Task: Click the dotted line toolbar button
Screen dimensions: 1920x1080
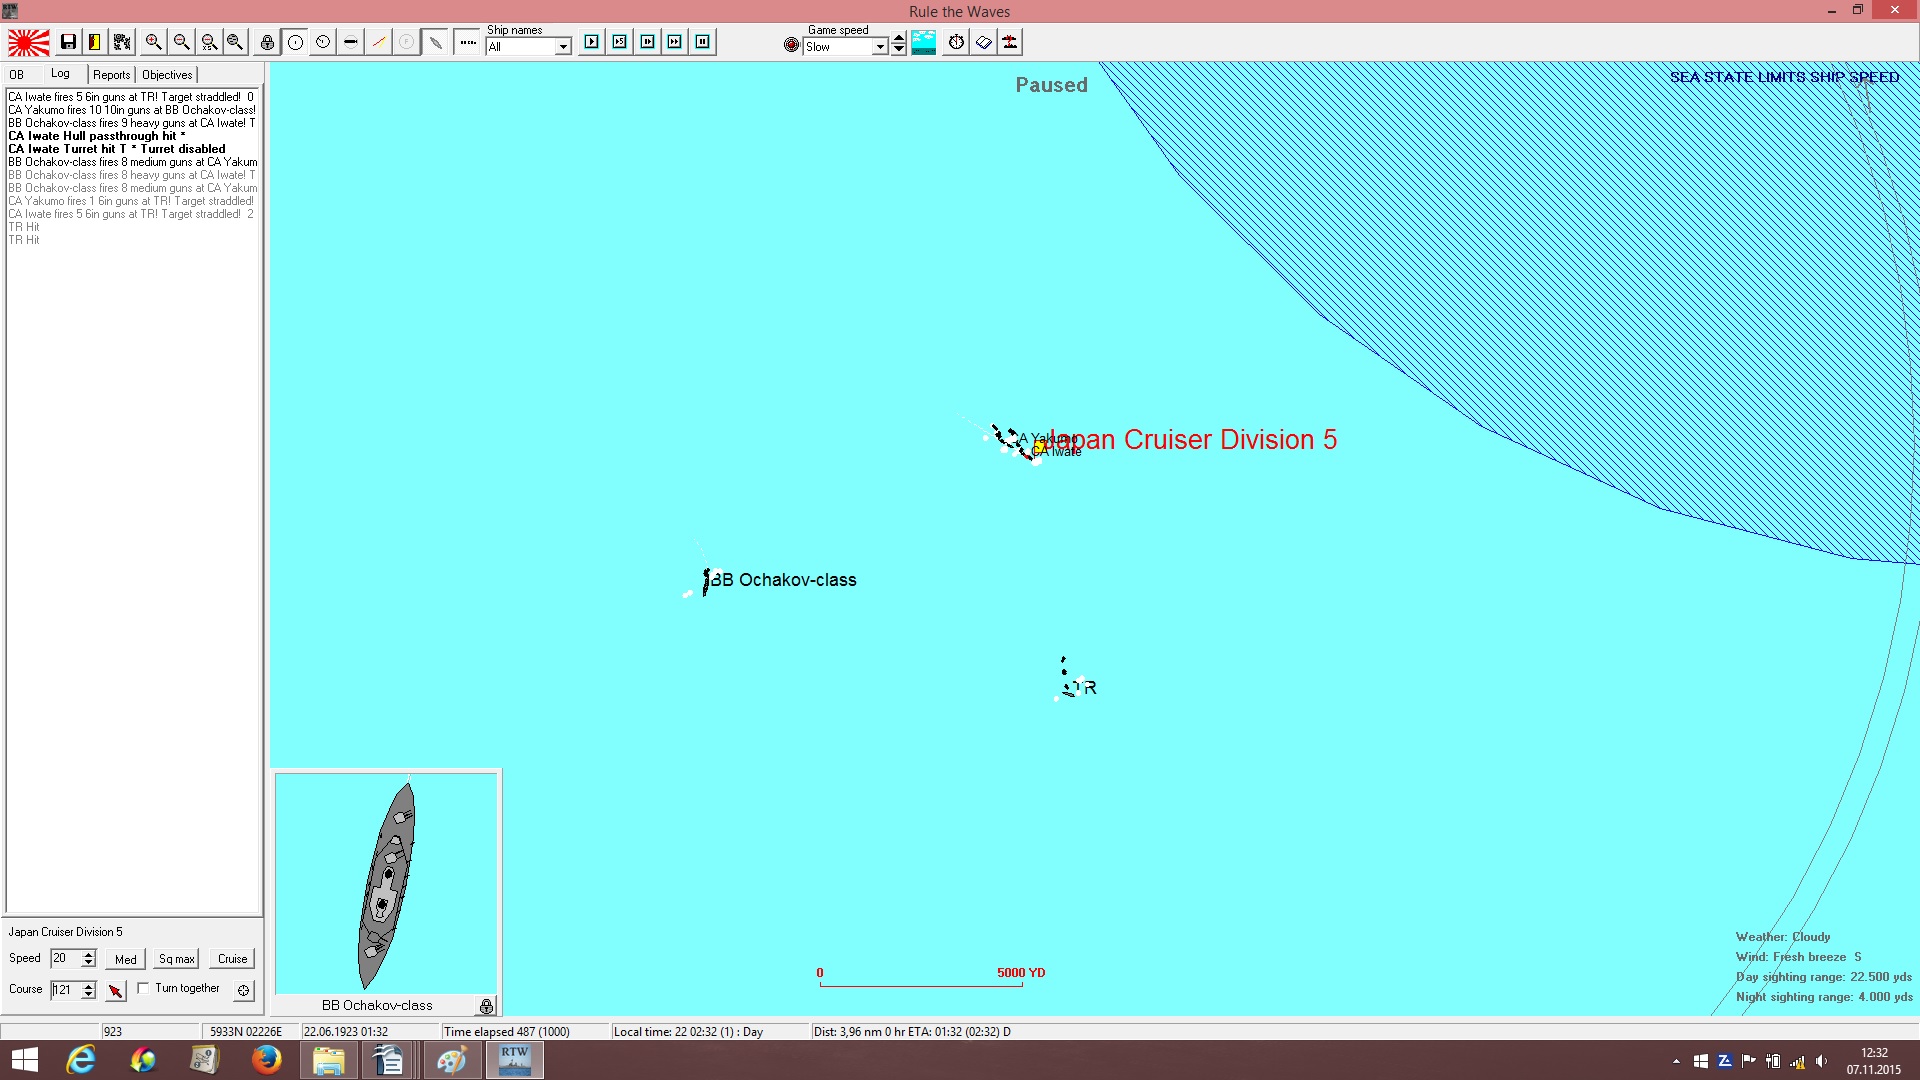Action: [467, 42]
